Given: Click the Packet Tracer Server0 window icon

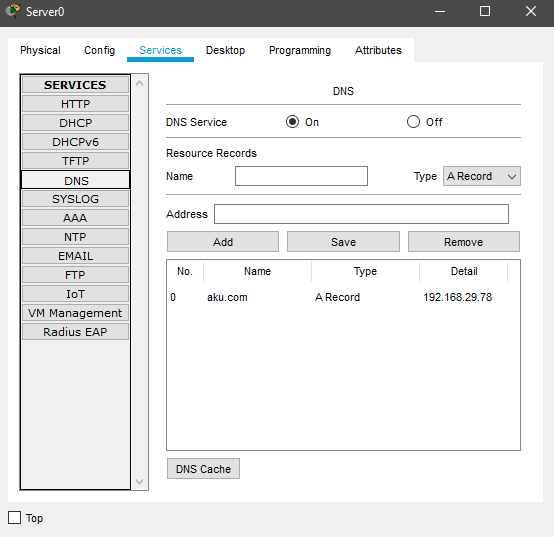Looking at the screenshot, I should [x=13, y=11].
